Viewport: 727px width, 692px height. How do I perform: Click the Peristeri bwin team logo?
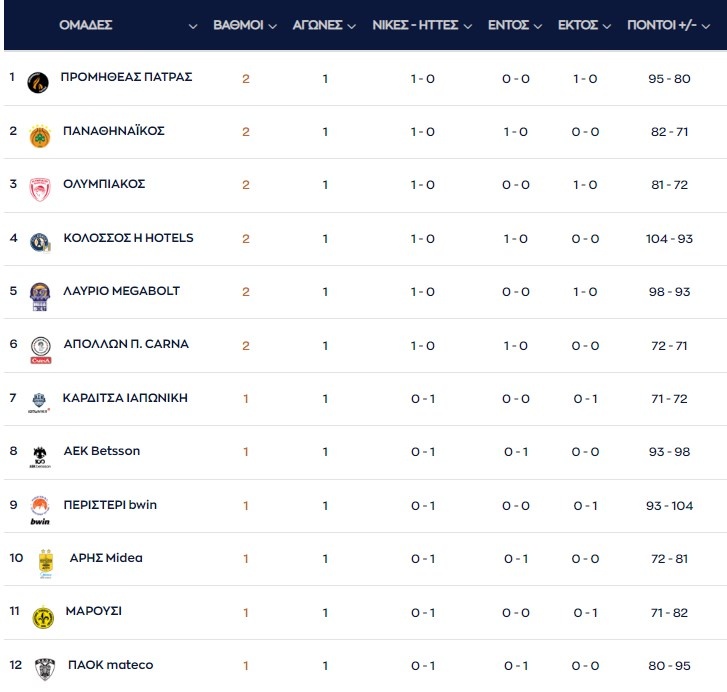coord(40,509)
